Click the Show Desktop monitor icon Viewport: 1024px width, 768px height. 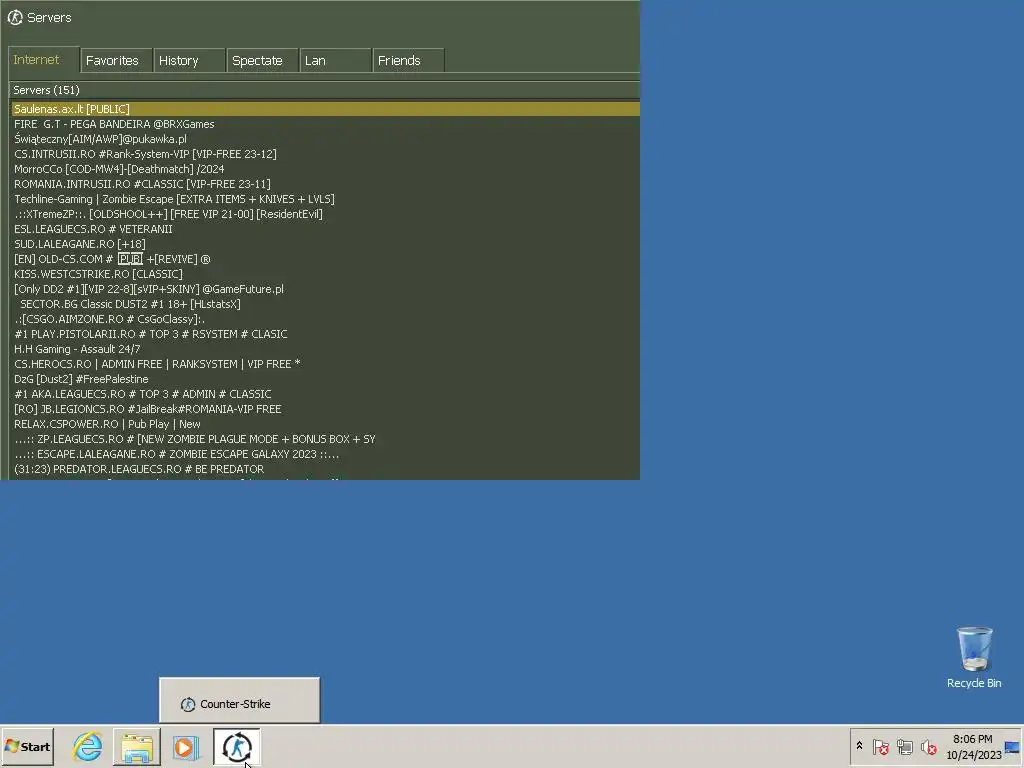pos(1014,746)
